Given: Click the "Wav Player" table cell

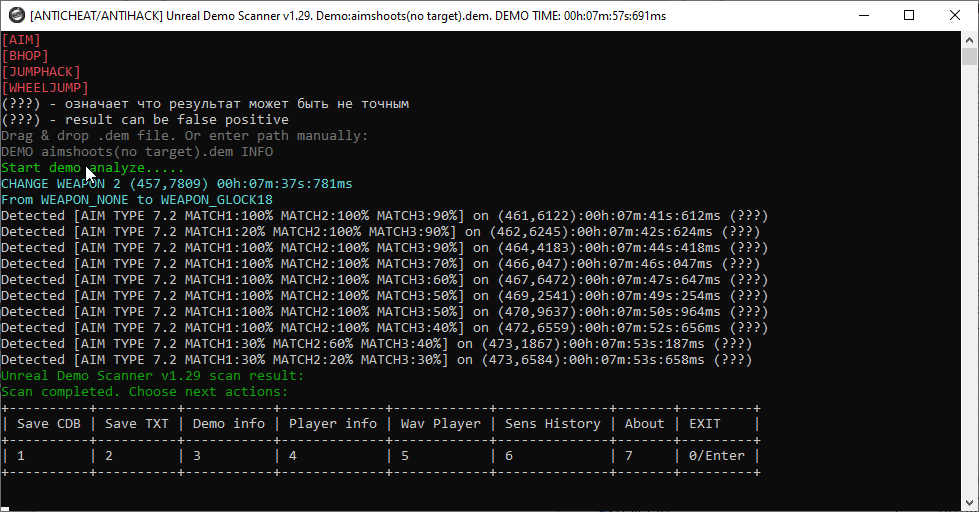Looking at the screenshot, I should point(441,424).
